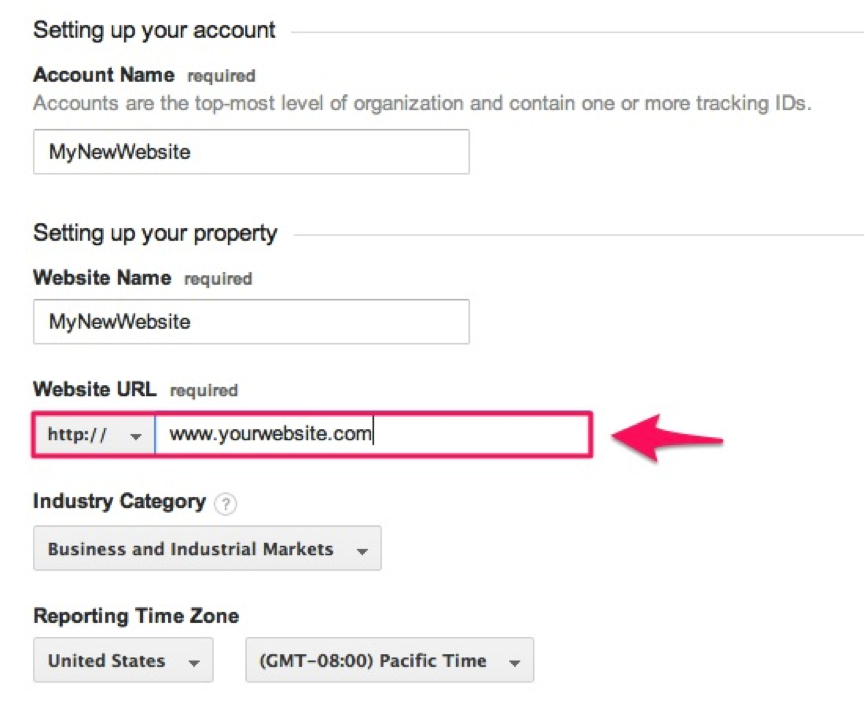The width and height of the screenshot is (865, 713).
Task: Click the caret arrow beside http://
Action: tap(136, 437)
